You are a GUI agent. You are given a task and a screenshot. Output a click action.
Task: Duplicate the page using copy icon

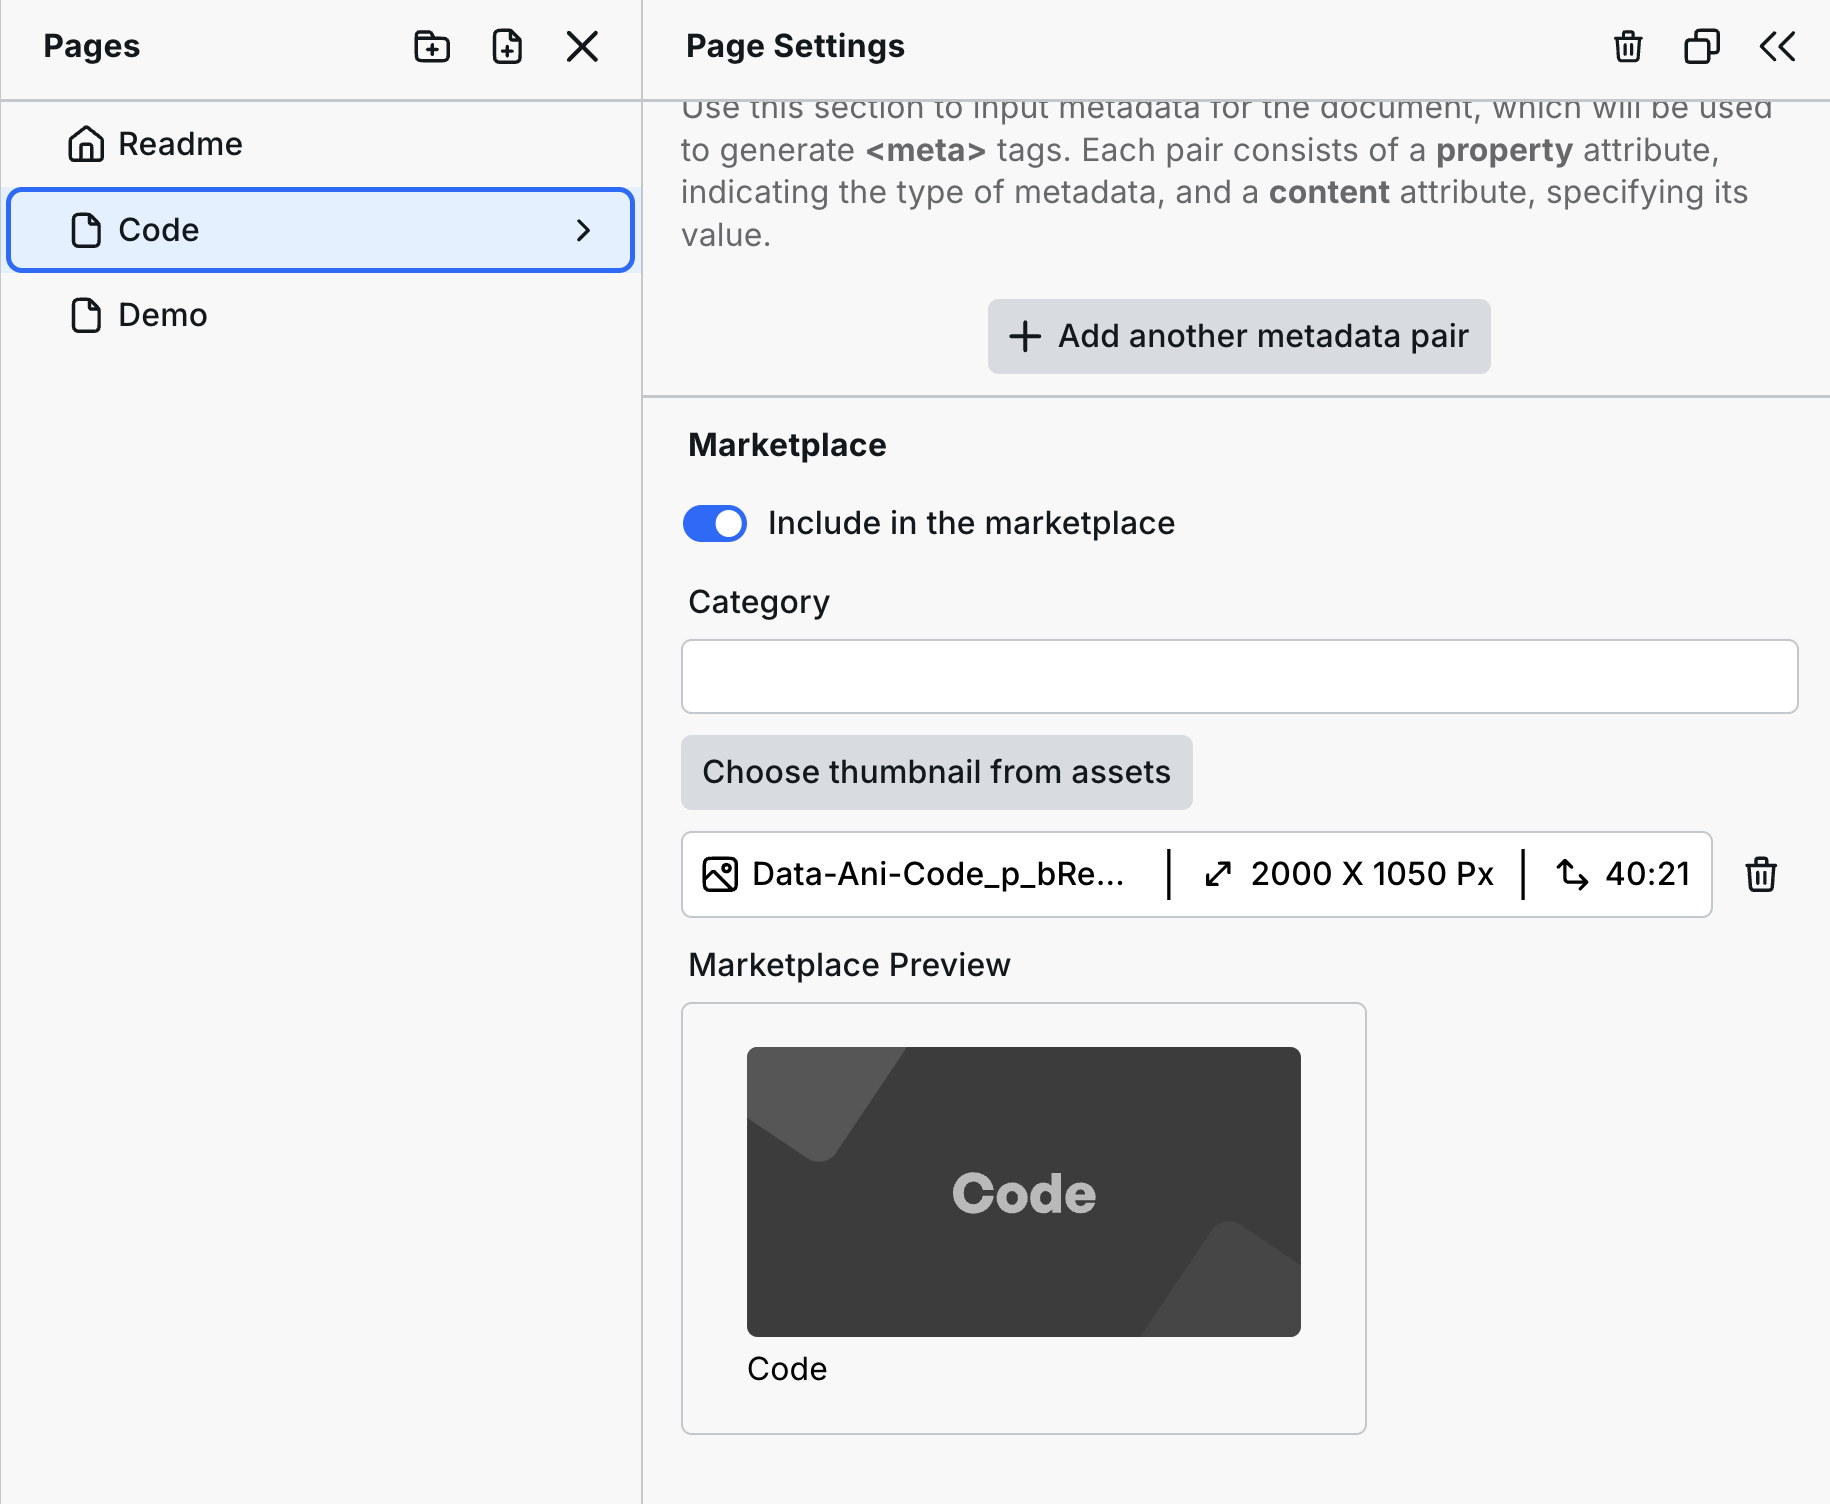click(x=1702, y=46)
